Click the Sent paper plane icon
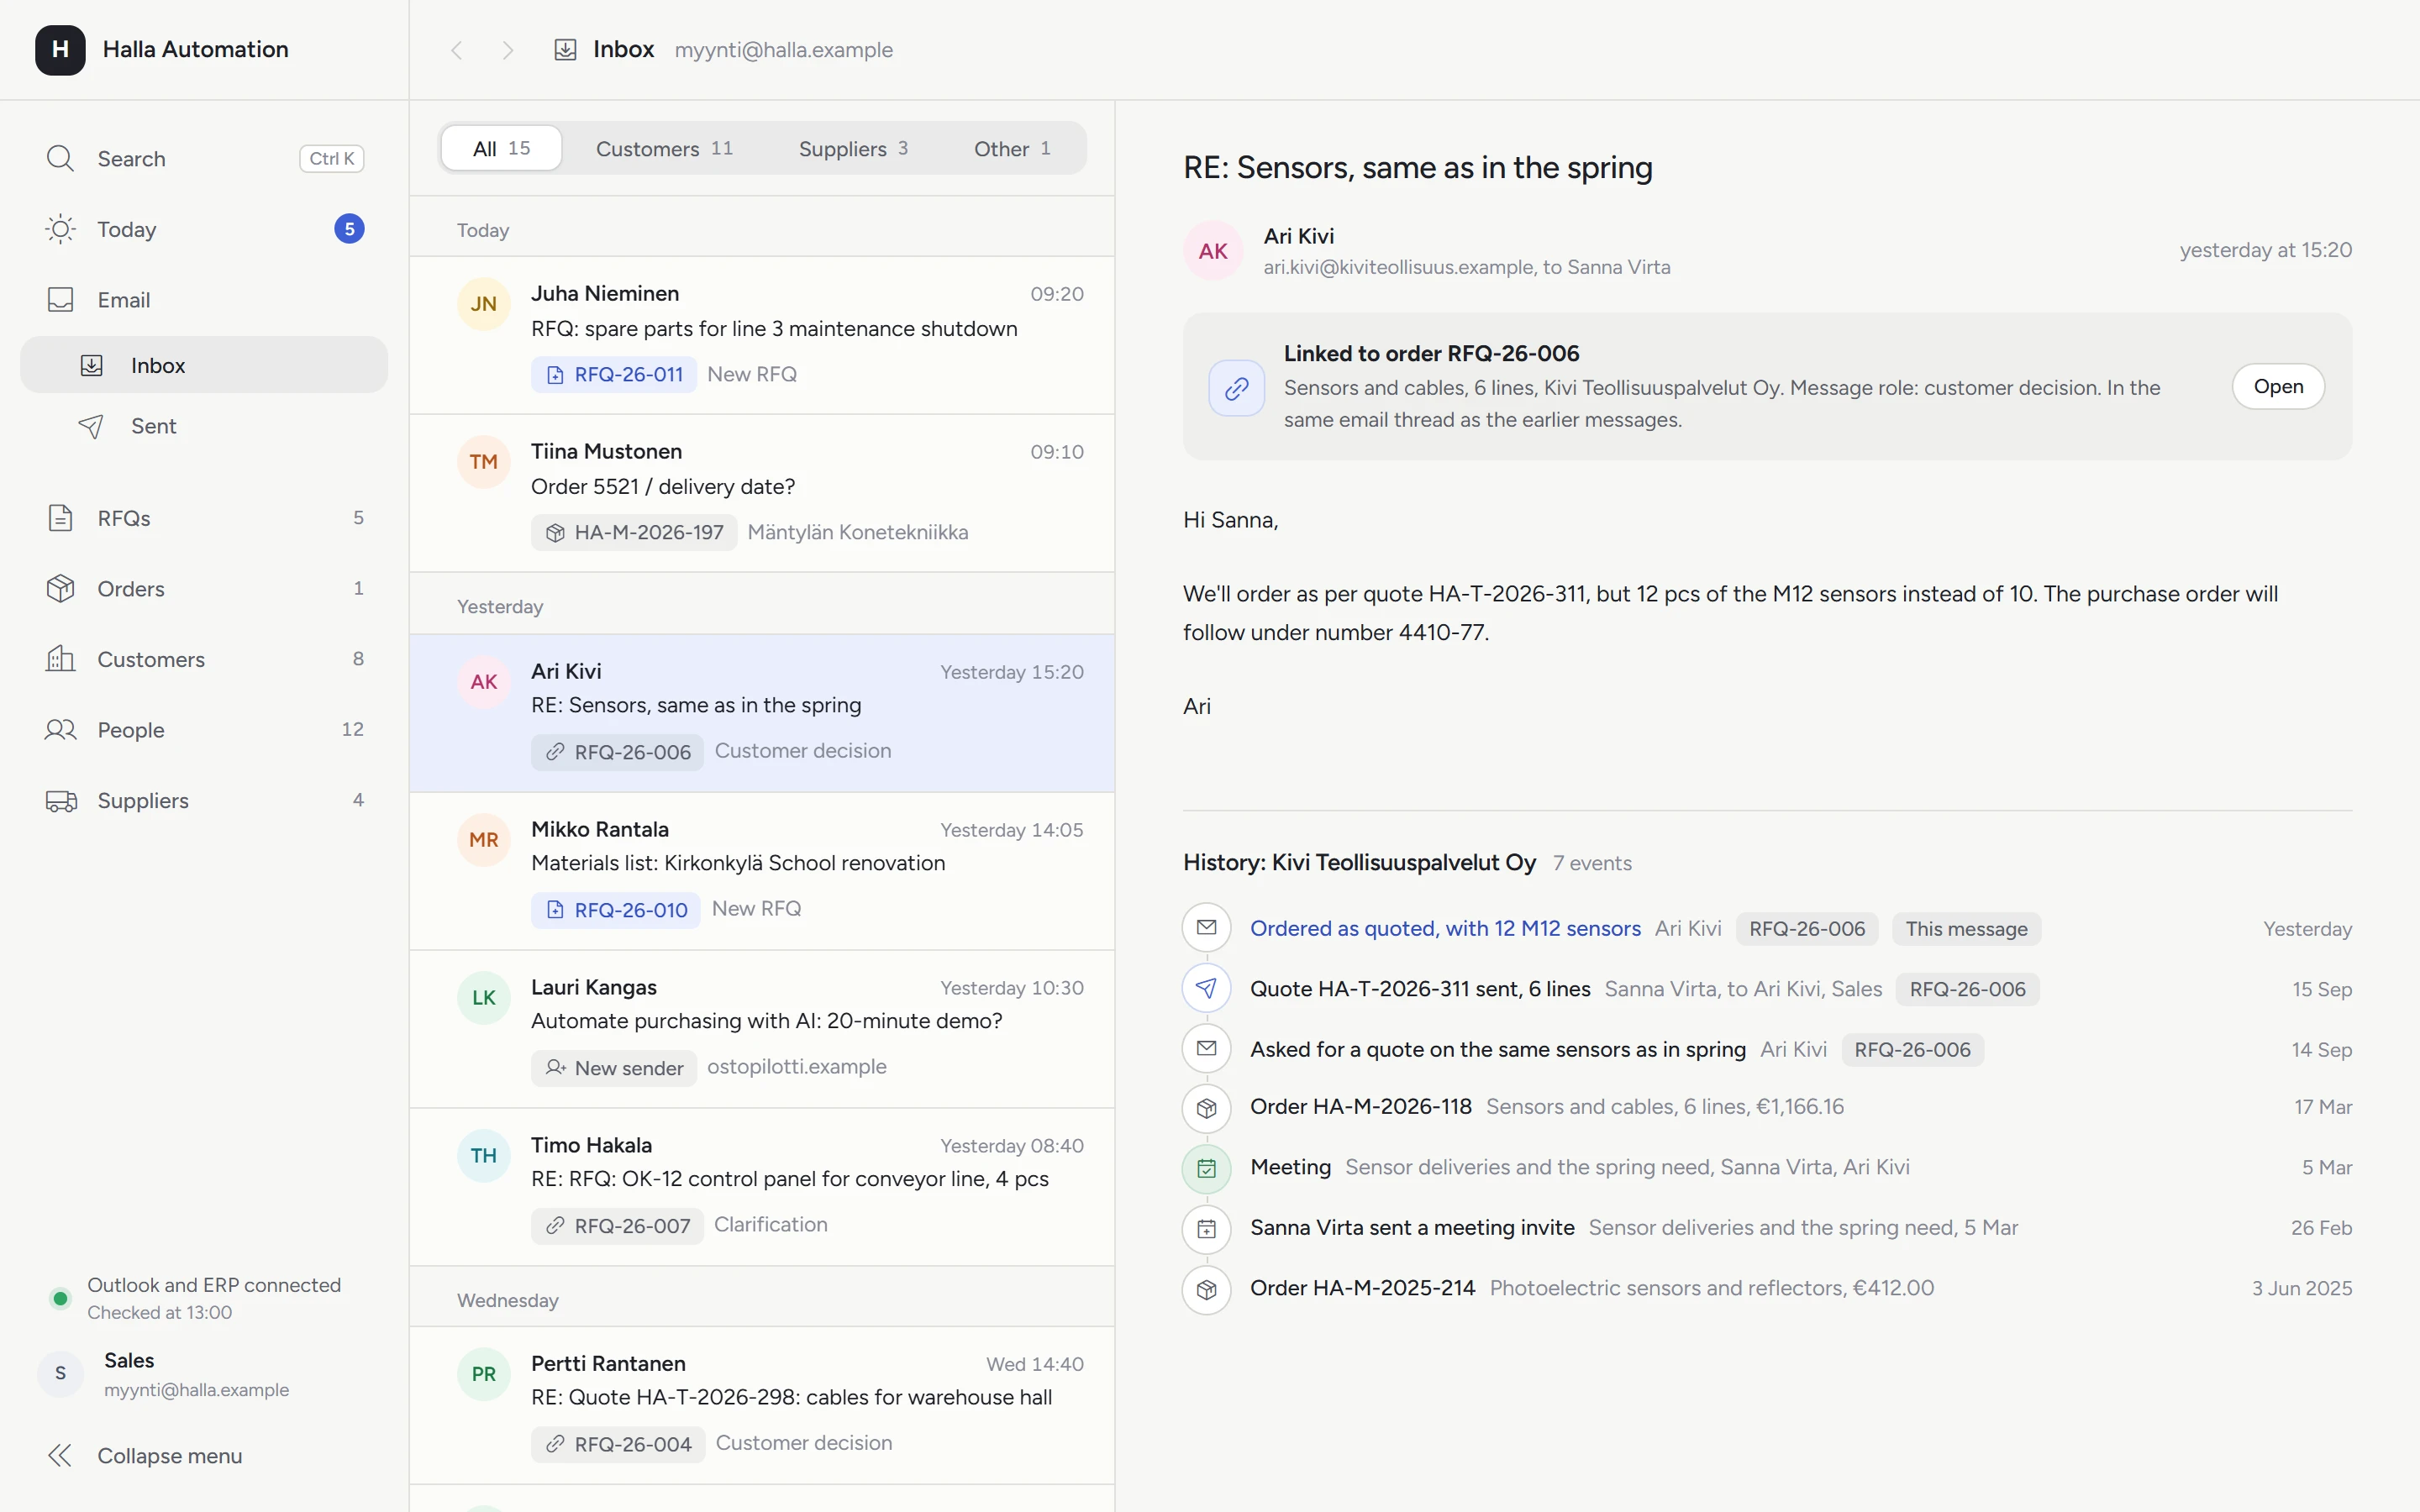Image resolution: width=2420 pixels, height=1512 pixels. tap(91, 426)
